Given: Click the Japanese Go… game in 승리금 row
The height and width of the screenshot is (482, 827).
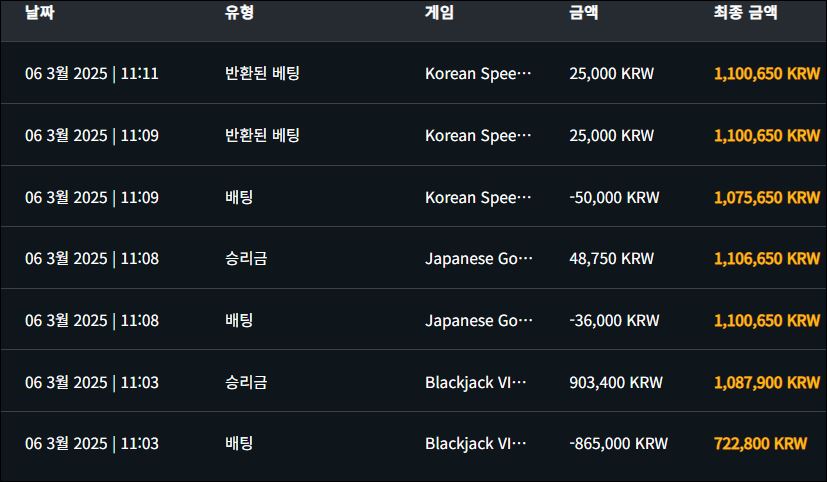Looking at the screenshot, I should (479, 259).
